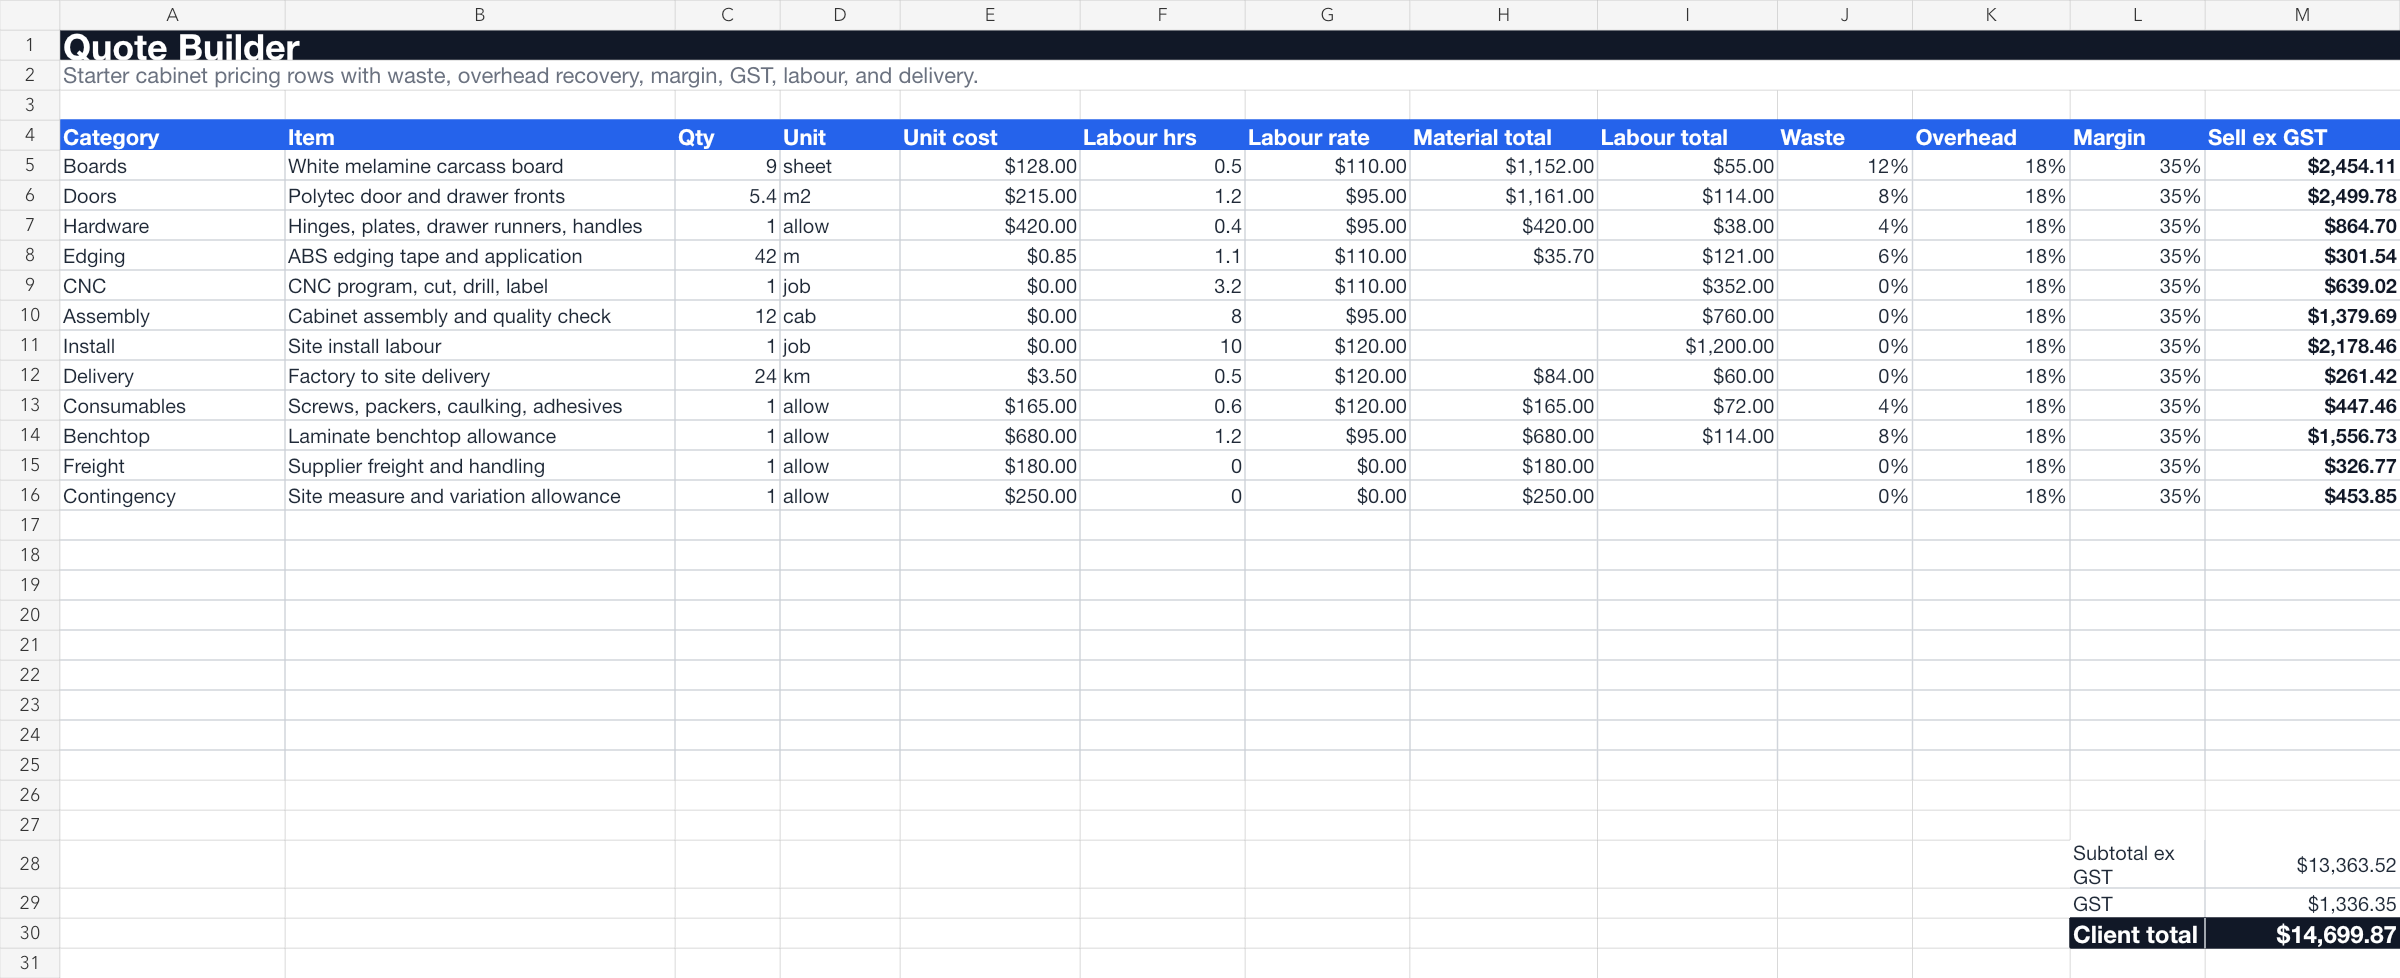The image size is (2400, 978).
Task: Click the $1,152.00 material total cell
Action: coord(1503,166)
